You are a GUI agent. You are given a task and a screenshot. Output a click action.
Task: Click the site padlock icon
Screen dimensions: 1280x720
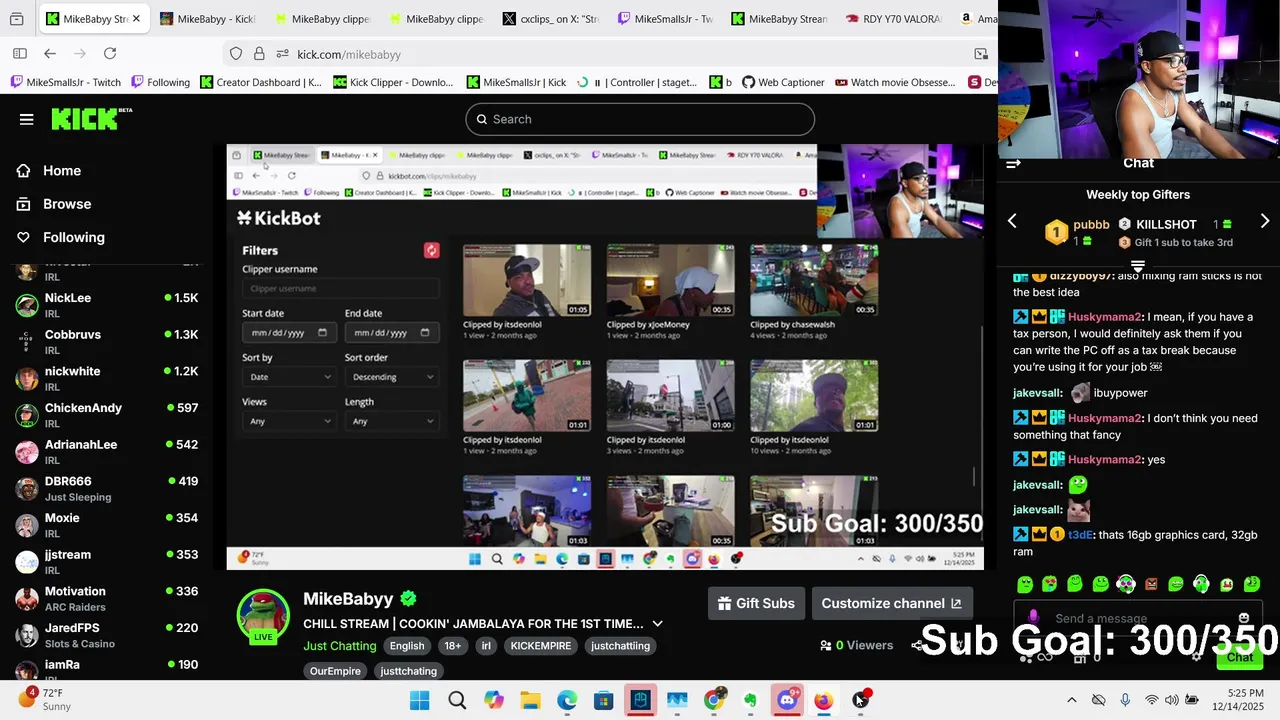click(x=259, y=54)
